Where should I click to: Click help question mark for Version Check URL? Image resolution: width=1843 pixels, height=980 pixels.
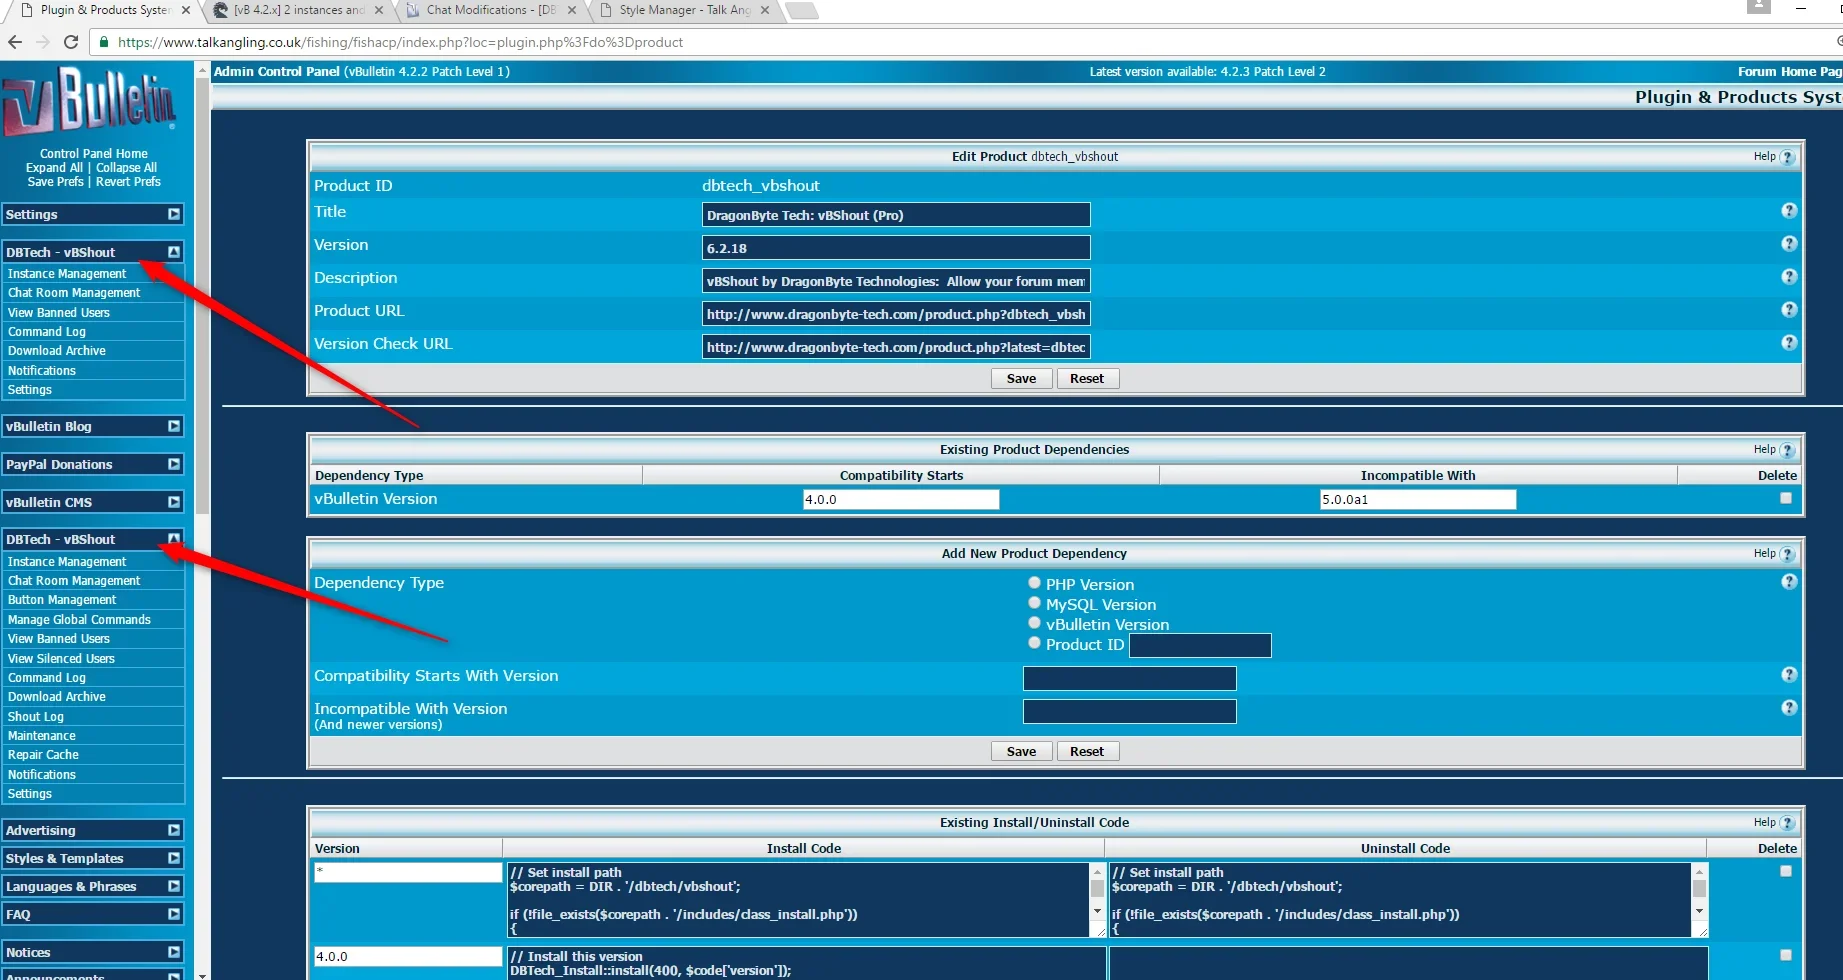1789,343
